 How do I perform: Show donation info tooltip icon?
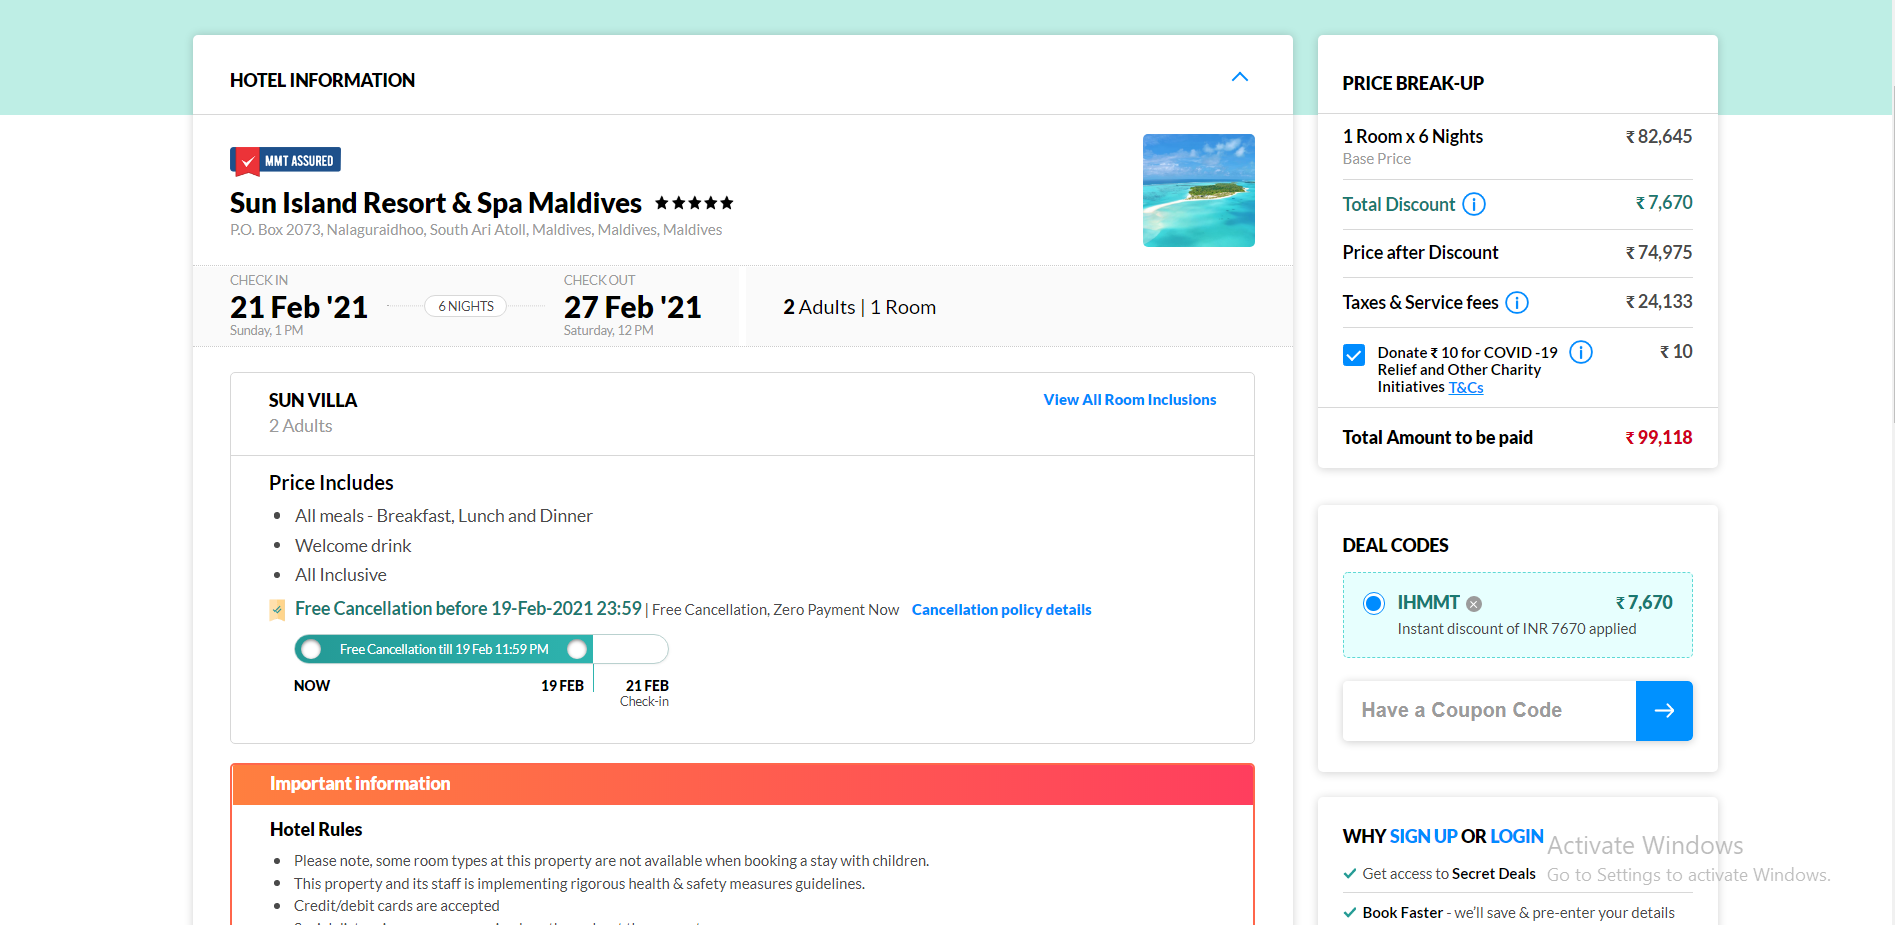1581,352
